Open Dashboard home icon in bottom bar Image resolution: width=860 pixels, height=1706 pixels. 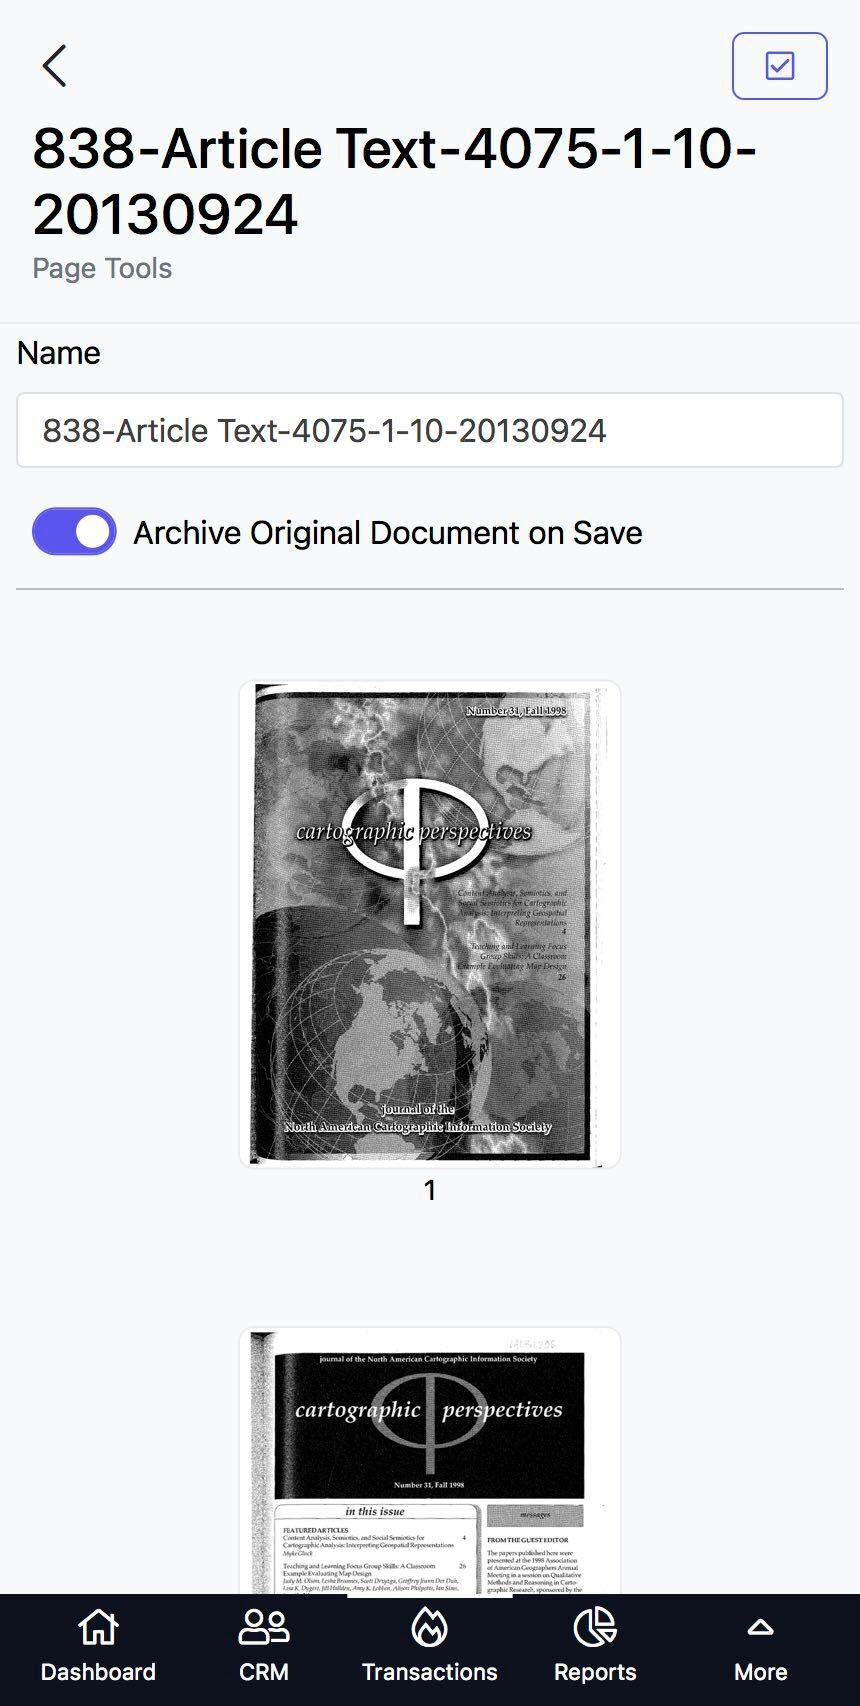pos(98,1627)
